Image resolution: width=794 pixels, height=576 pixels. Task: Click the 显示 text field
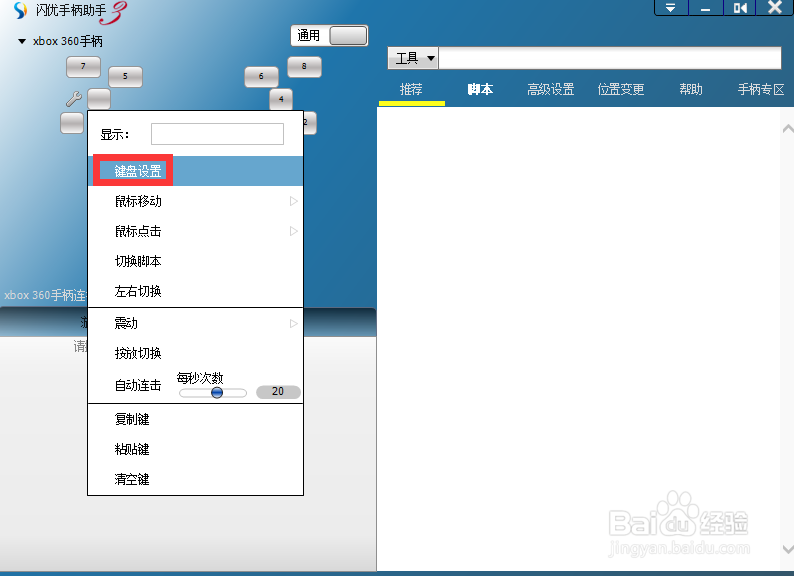pos(217,134)
